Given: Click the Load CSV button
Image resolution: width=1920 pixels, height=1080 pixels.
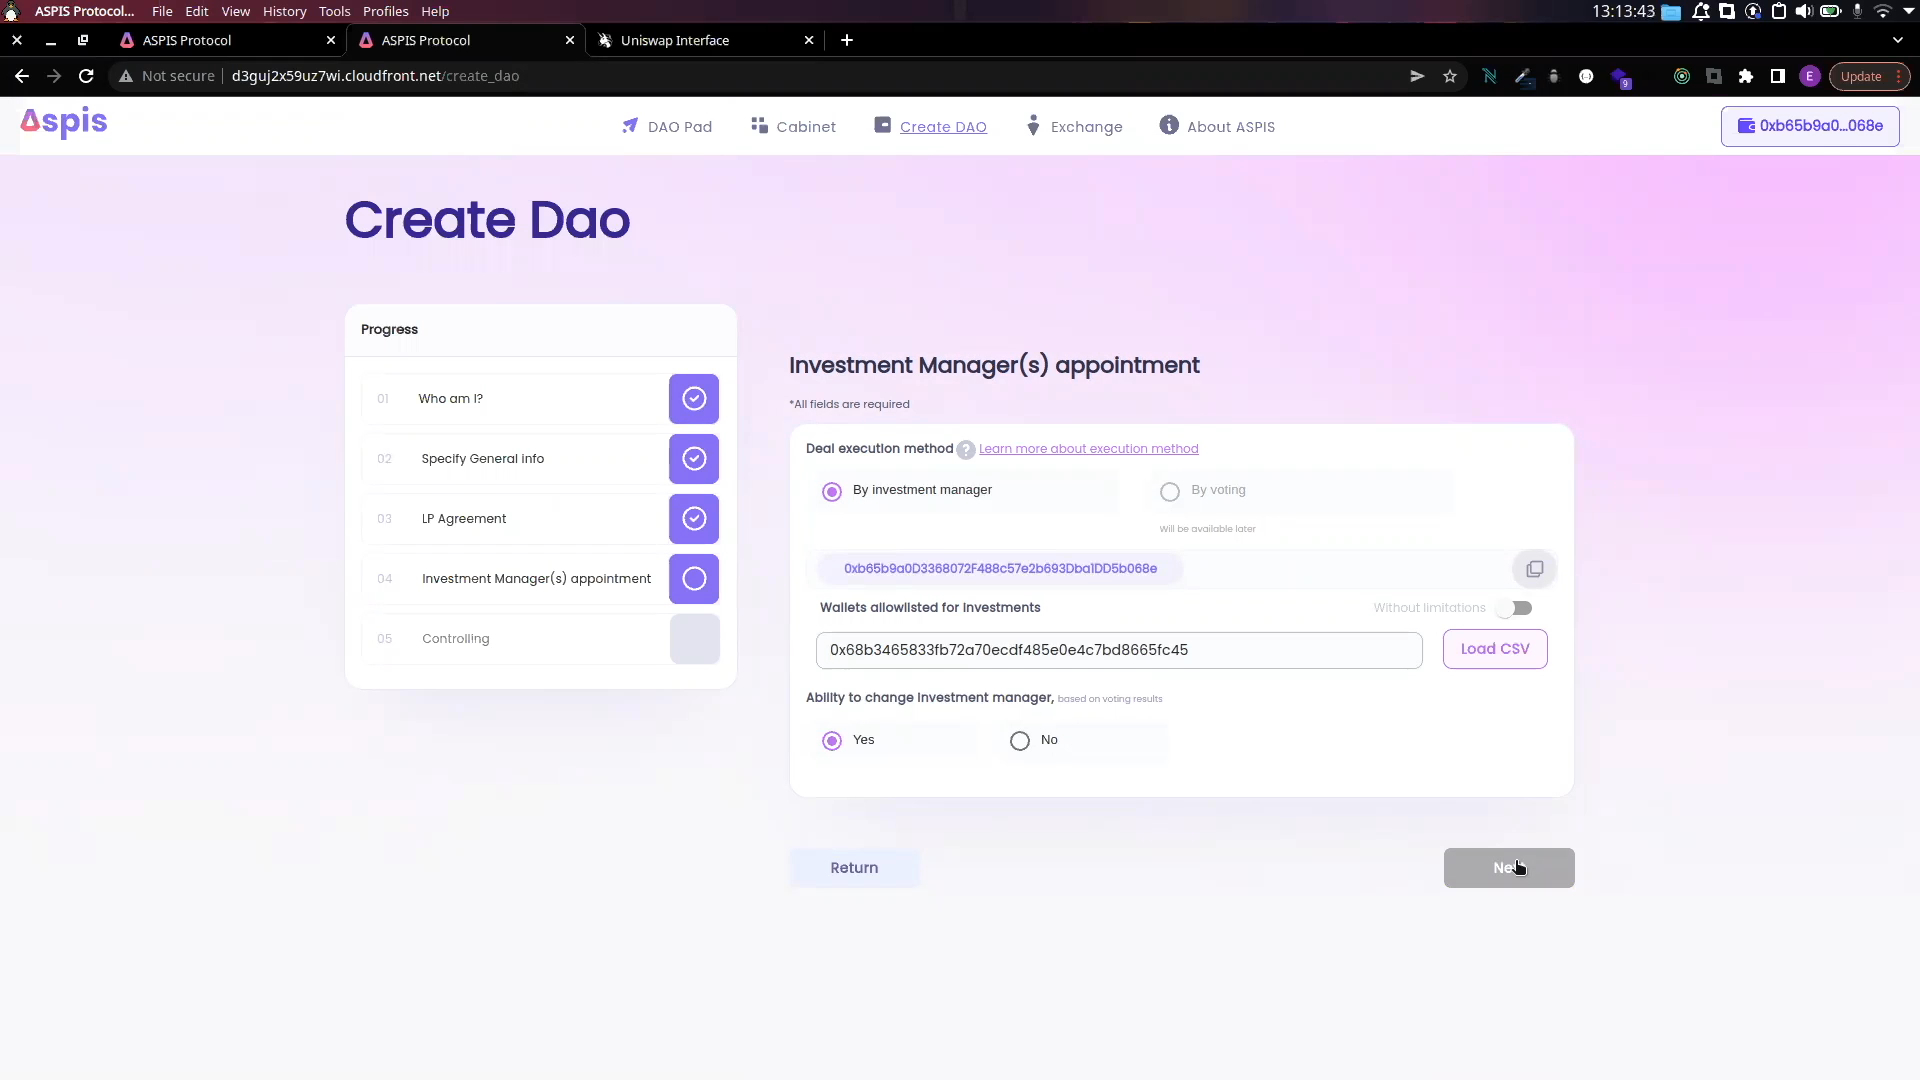Looking at the screenshot, I should [x=1495, y=649].
